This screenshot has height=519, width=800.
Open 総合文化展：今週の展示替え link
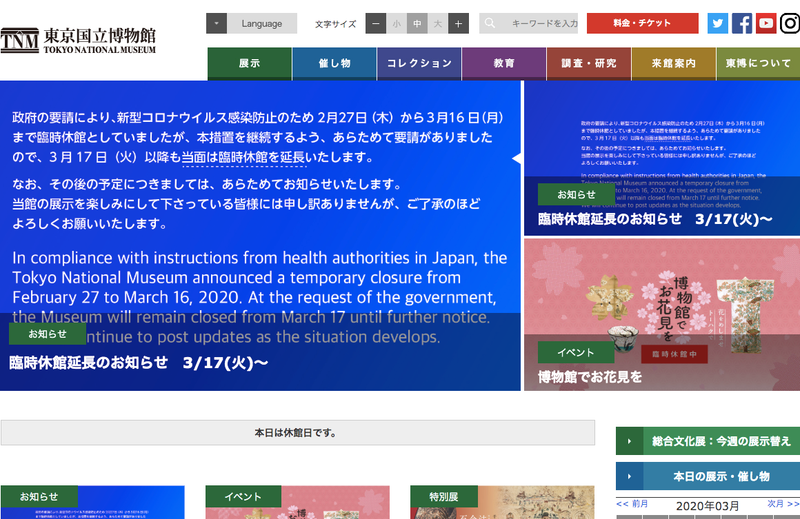[720, 441]
